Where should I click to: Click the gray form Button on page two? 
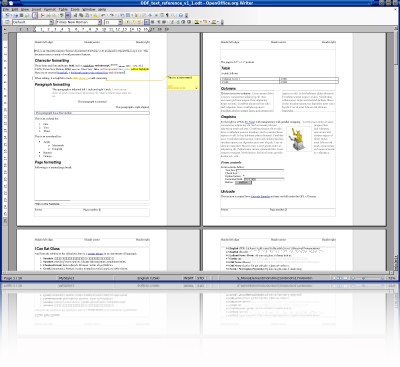[x=243, y=183]
